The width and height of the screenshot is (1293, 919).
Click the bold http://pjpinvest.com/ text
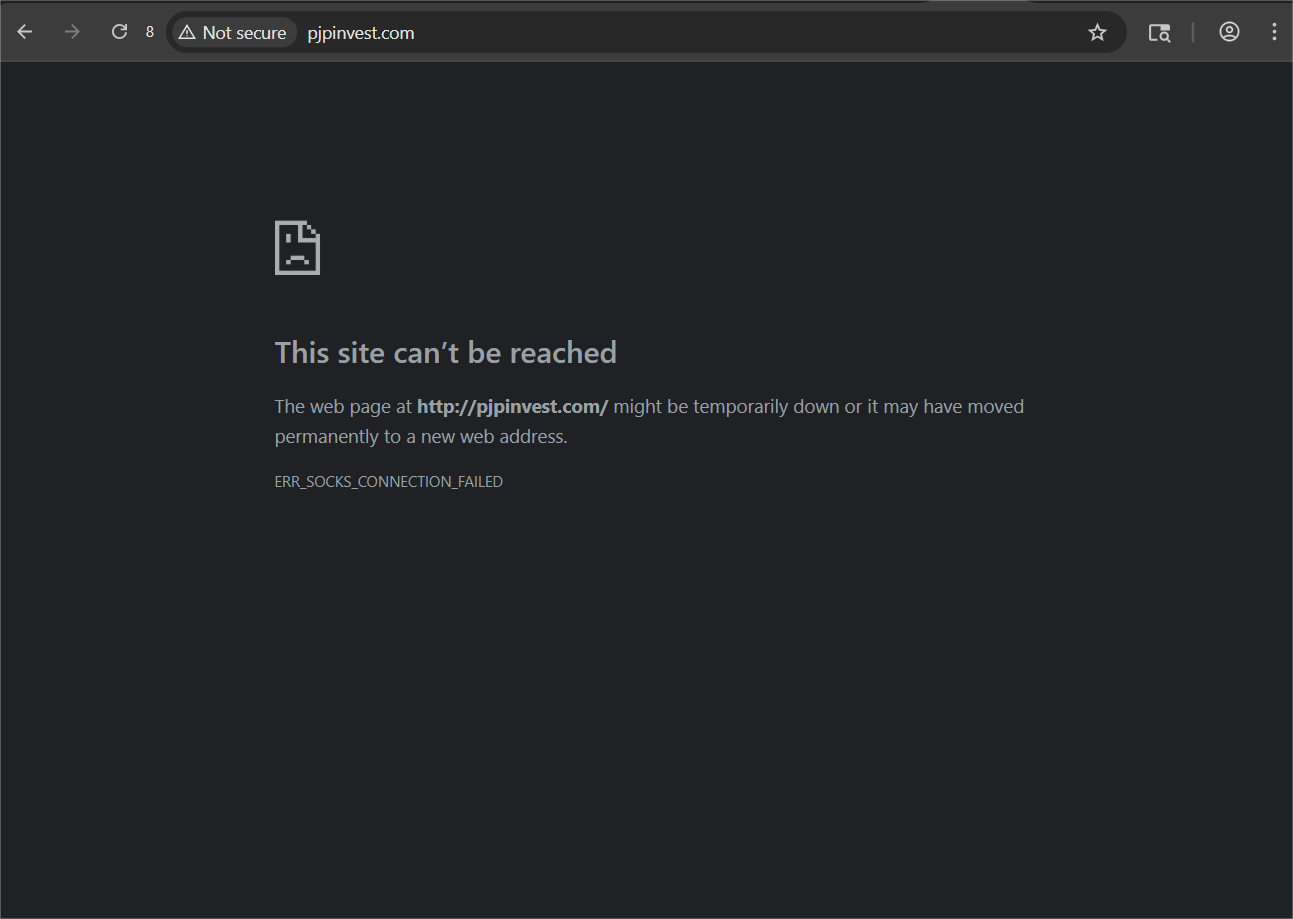[512, 407]
